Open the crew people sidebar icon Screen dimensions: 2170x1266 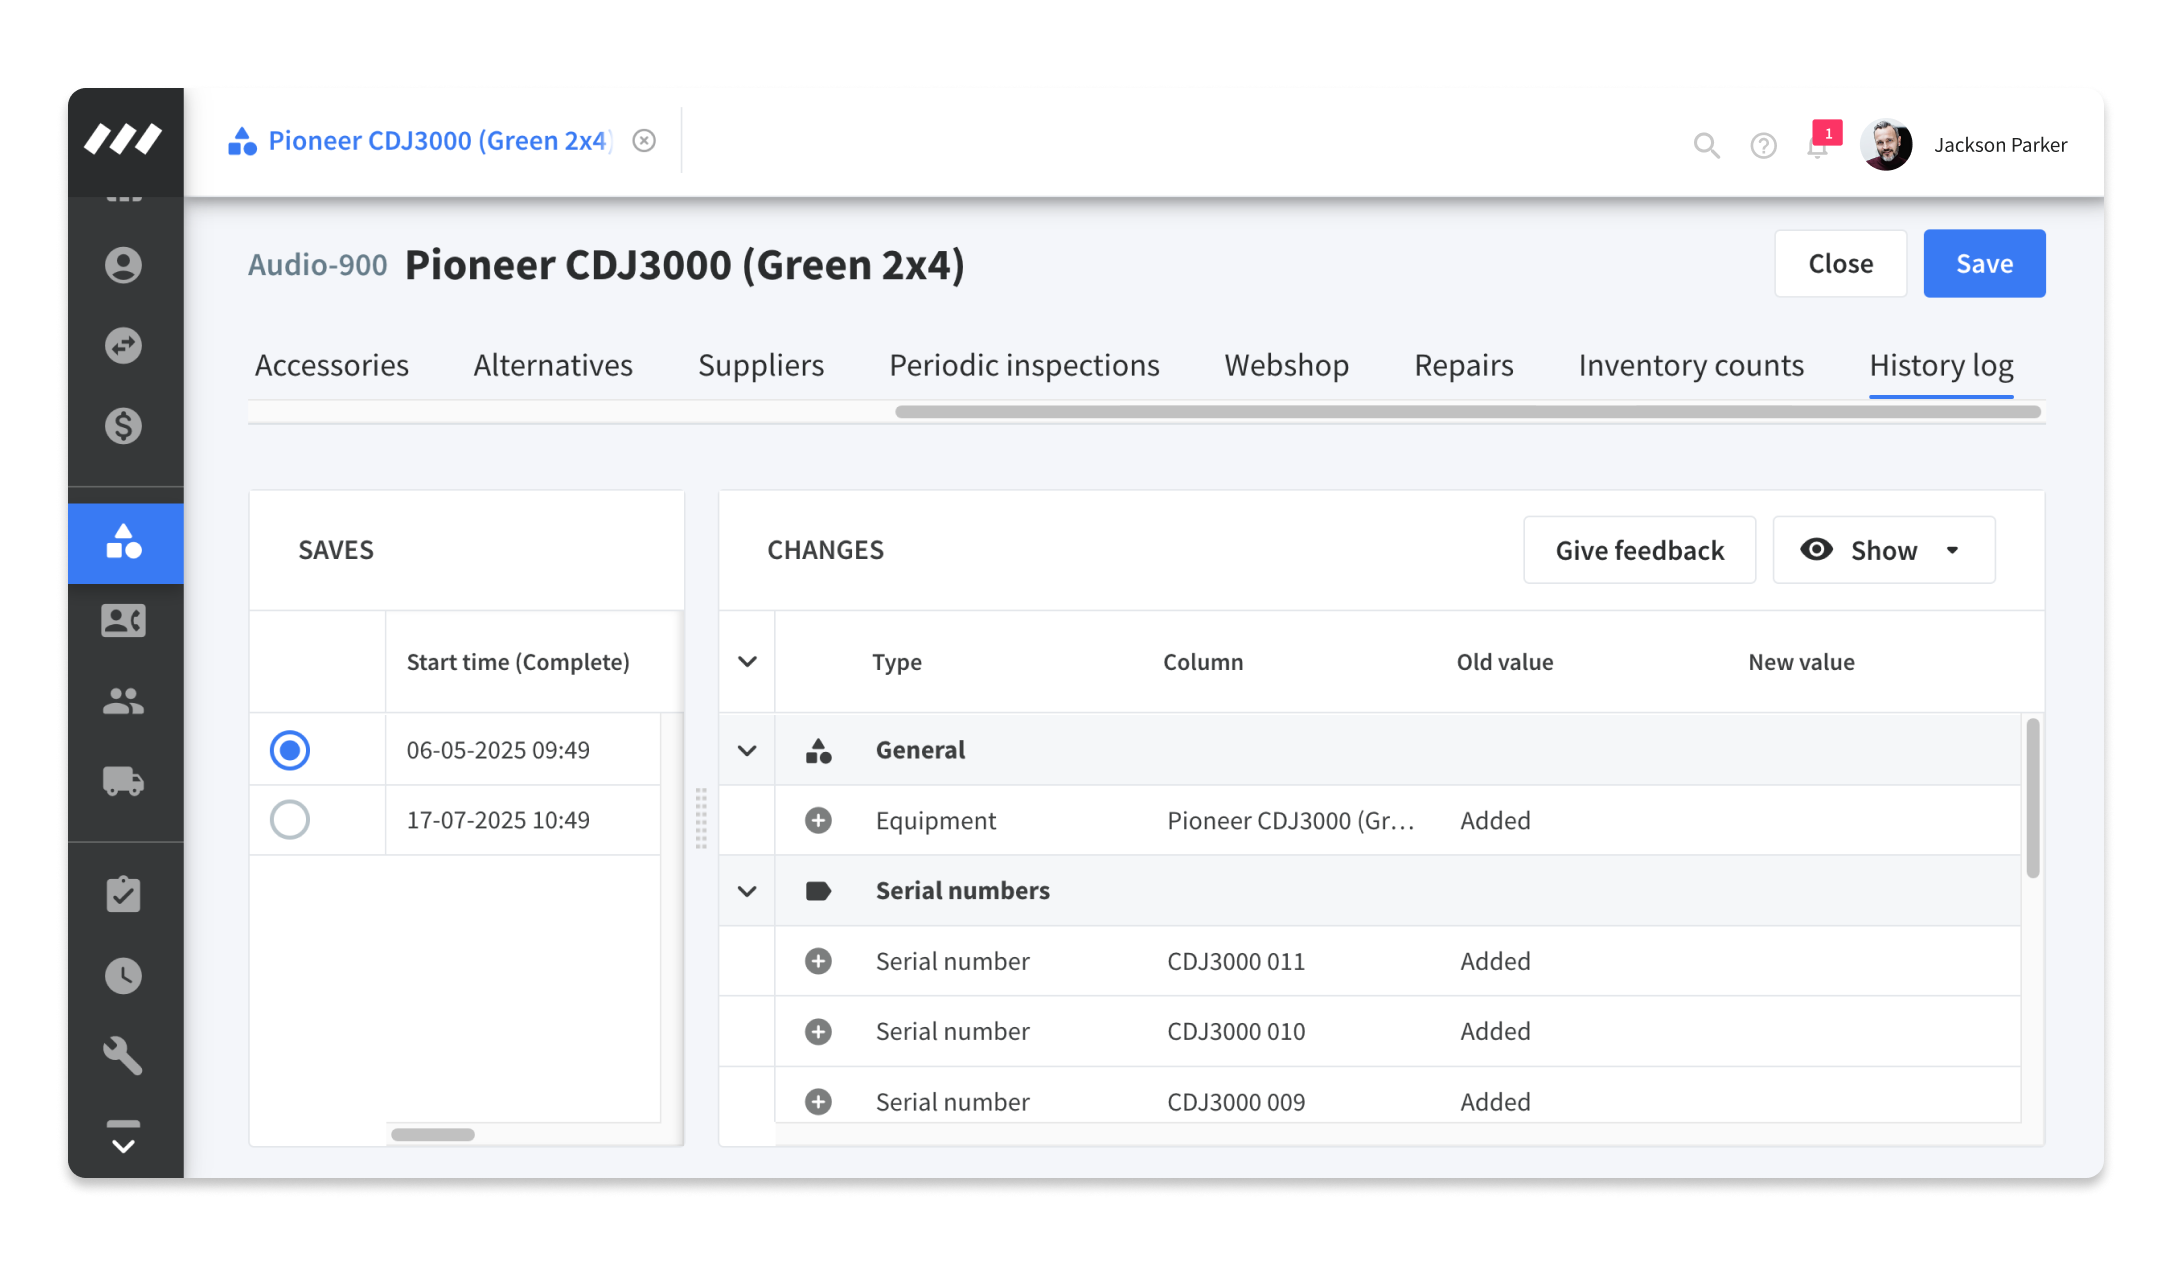123,701
